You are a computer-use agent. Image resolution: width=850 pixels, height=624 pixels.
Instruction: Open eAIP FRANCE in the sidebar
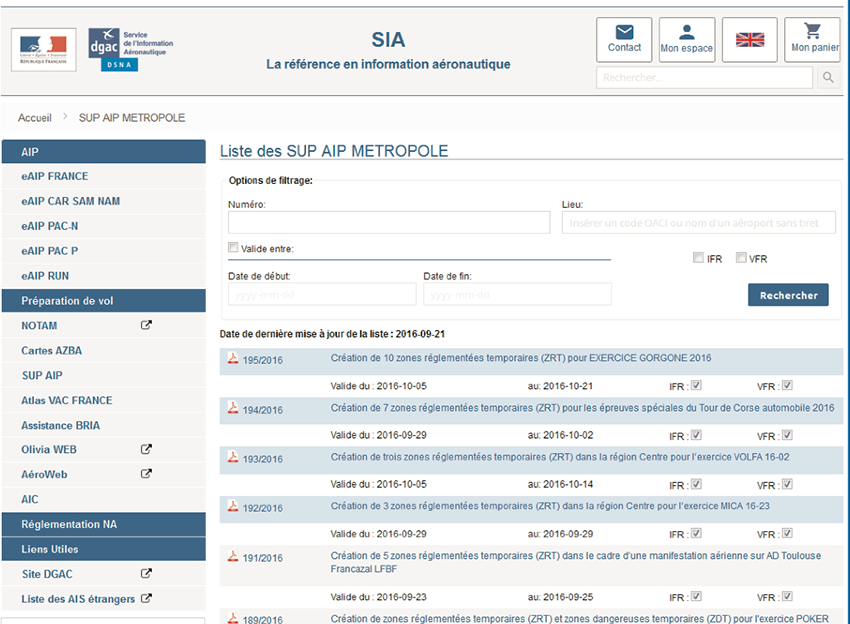104,176
